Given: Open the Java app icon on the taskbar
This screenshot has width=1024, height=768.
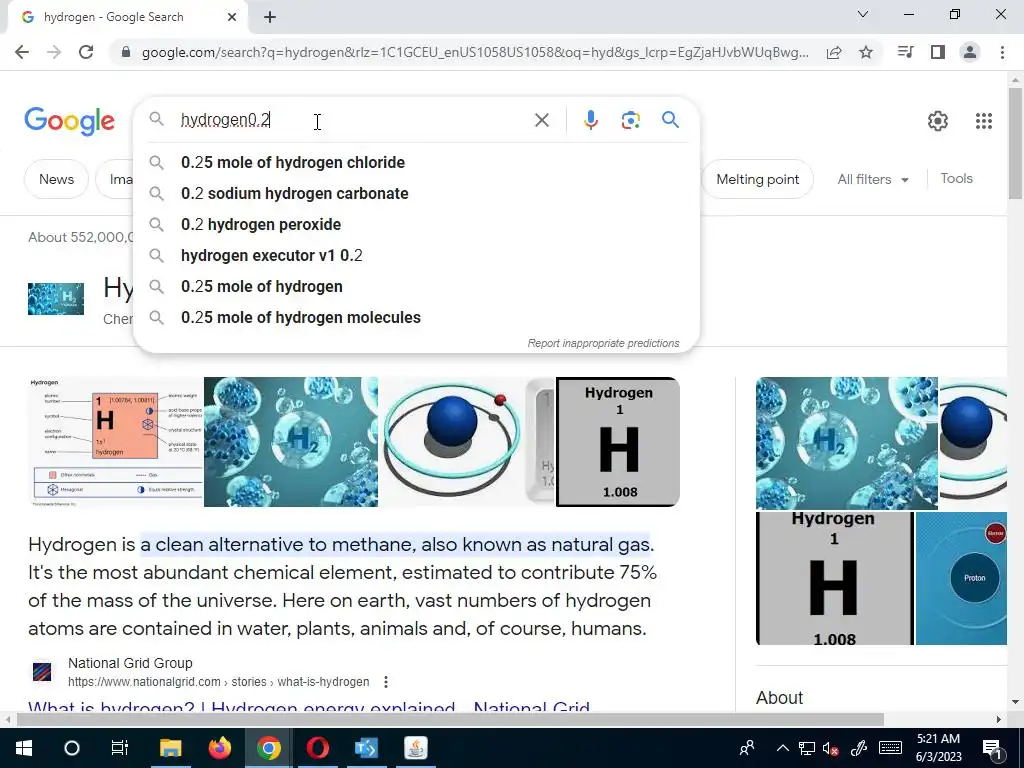Looking at the screenshot, I should click(415, 748).
